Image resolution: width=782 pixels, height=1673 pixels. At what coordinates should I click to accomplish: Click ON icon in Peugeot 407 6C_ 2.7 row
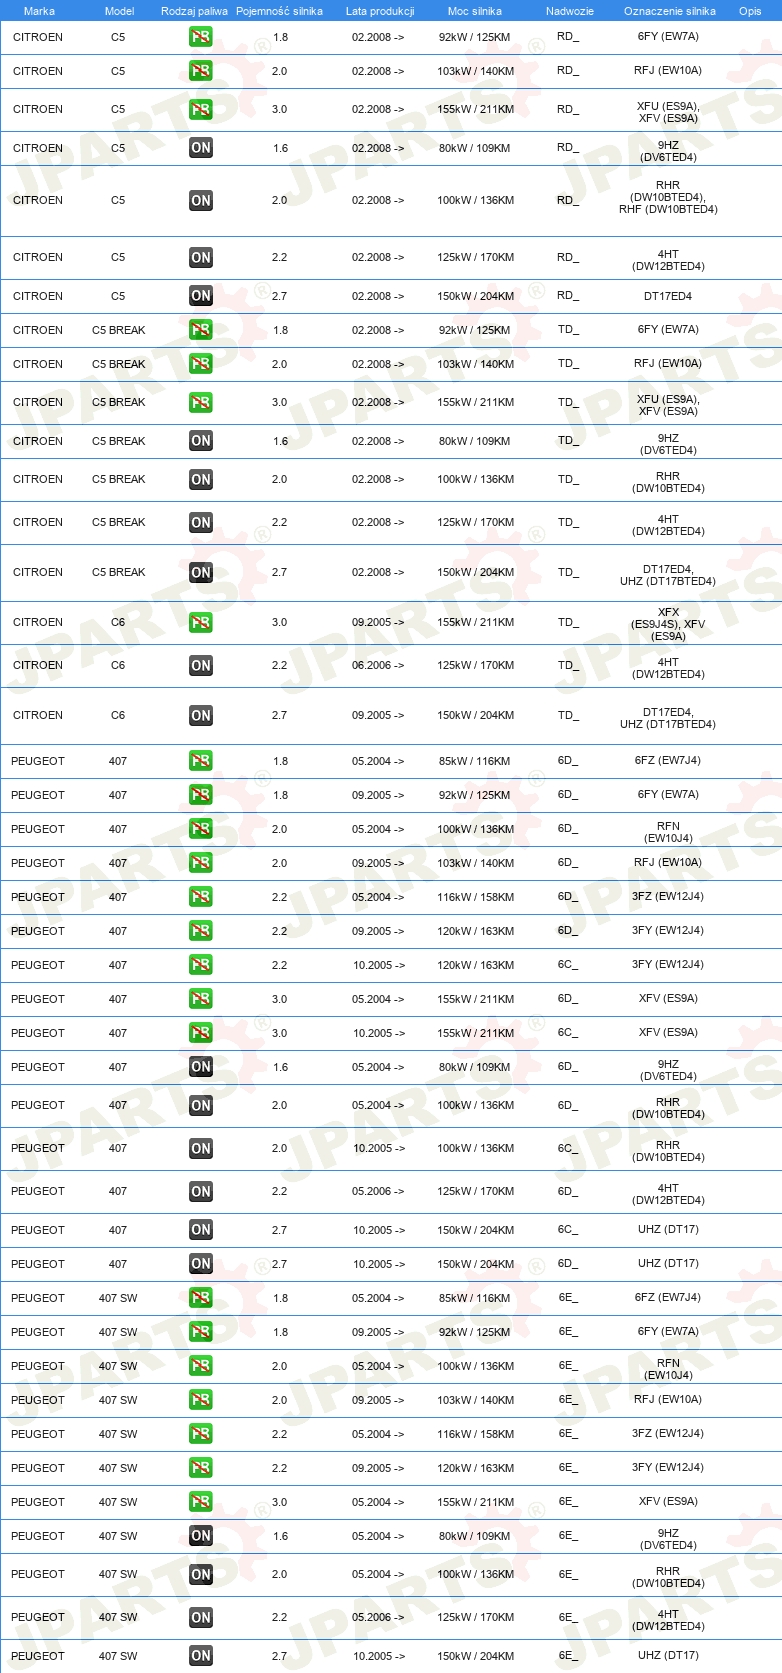click(201, 1230)
